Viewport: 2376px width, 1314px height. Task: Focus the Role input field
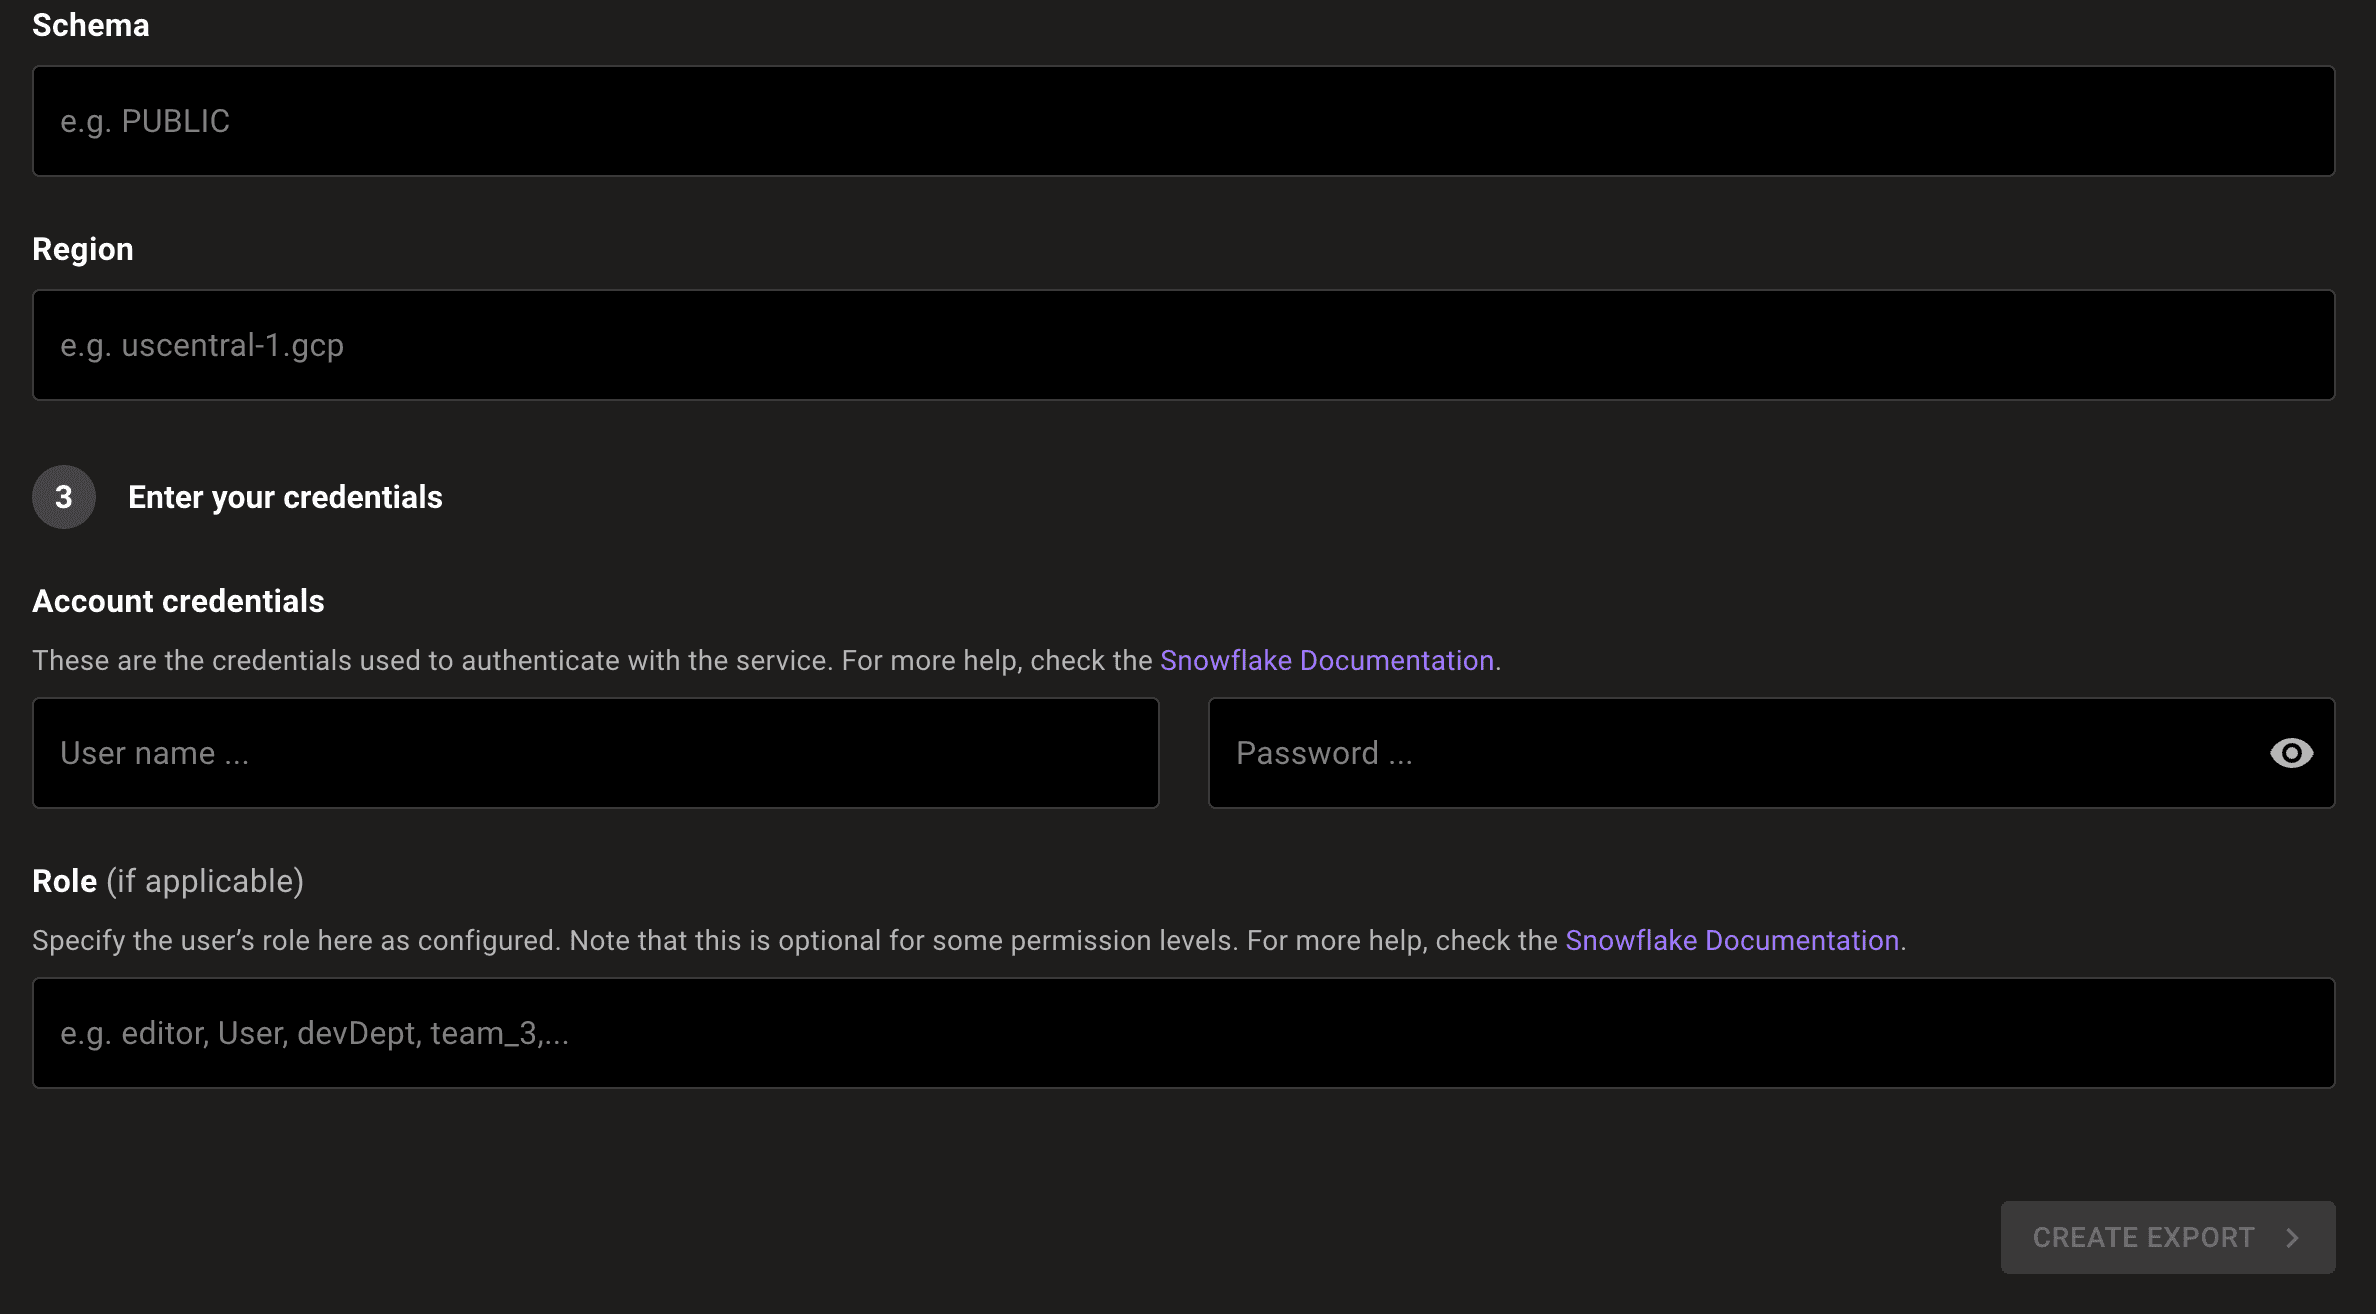click(x=1183, y=1033)
